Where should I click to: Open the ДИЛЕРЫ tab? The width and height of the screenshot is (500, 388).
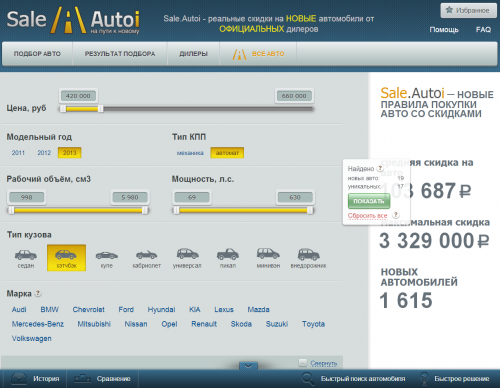pyautogui.click(x=193, y=54)
